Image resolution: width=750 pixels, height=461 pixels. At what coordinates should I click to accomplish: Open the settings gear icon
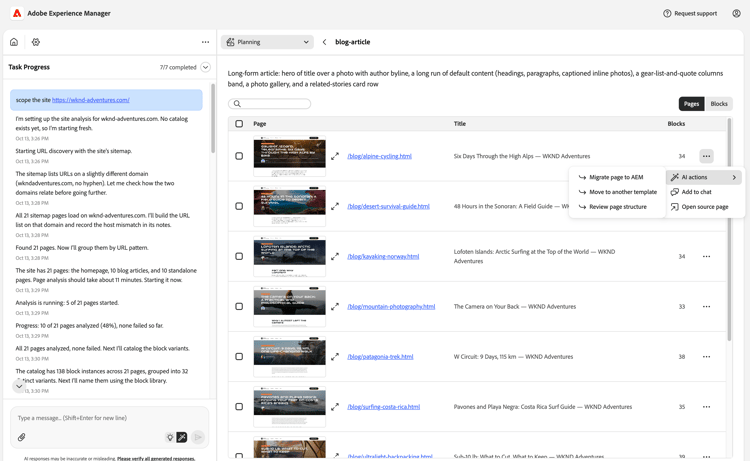point(36,42)
